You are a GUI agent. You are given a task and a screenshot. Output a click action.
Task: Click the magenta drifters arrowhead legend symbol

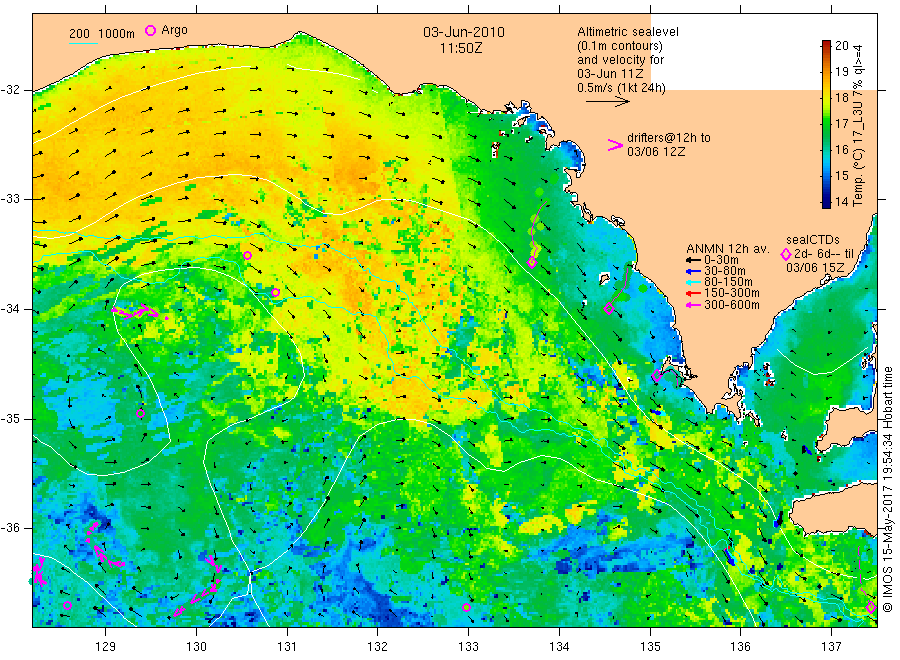pyautogui.click(x=615, y=145)
